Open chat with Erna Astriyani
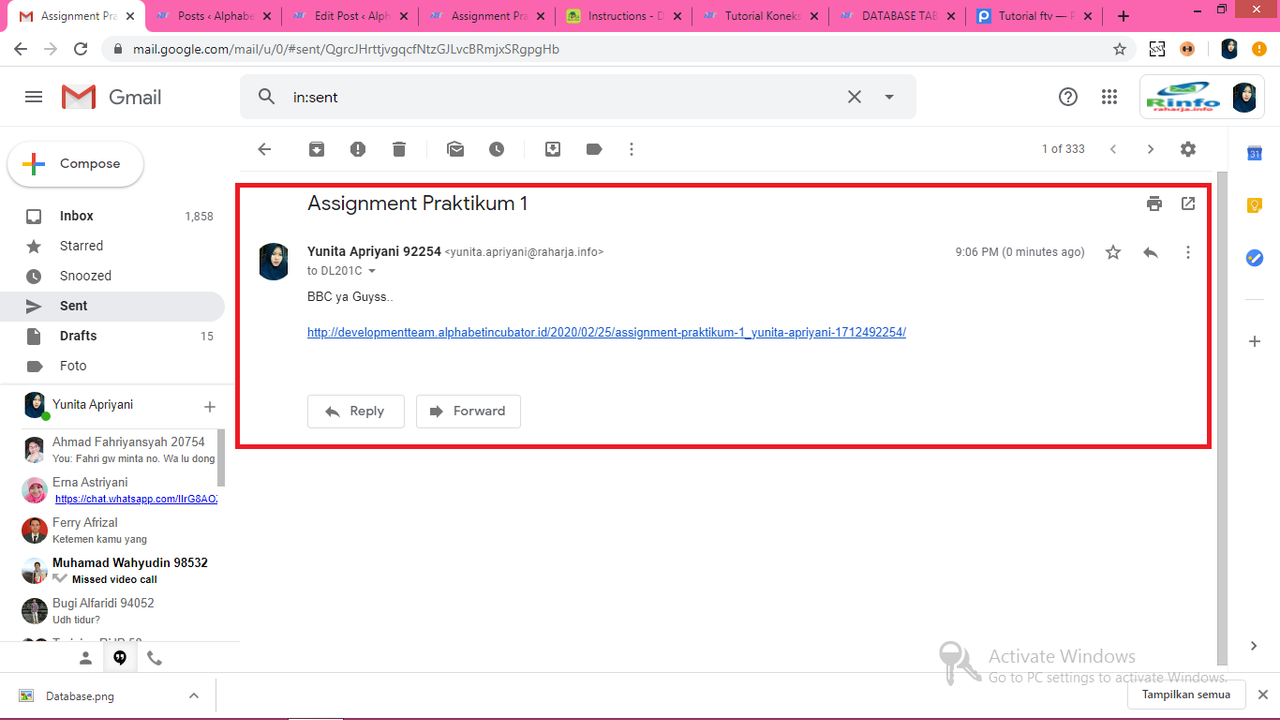 (118, 490)
